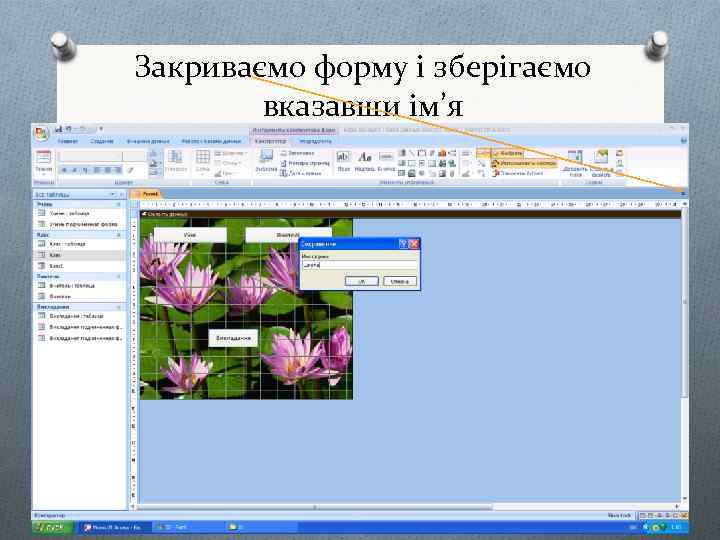Select the format painter brush icon
Screen dimensions: 720x540
tap(130, 170)
